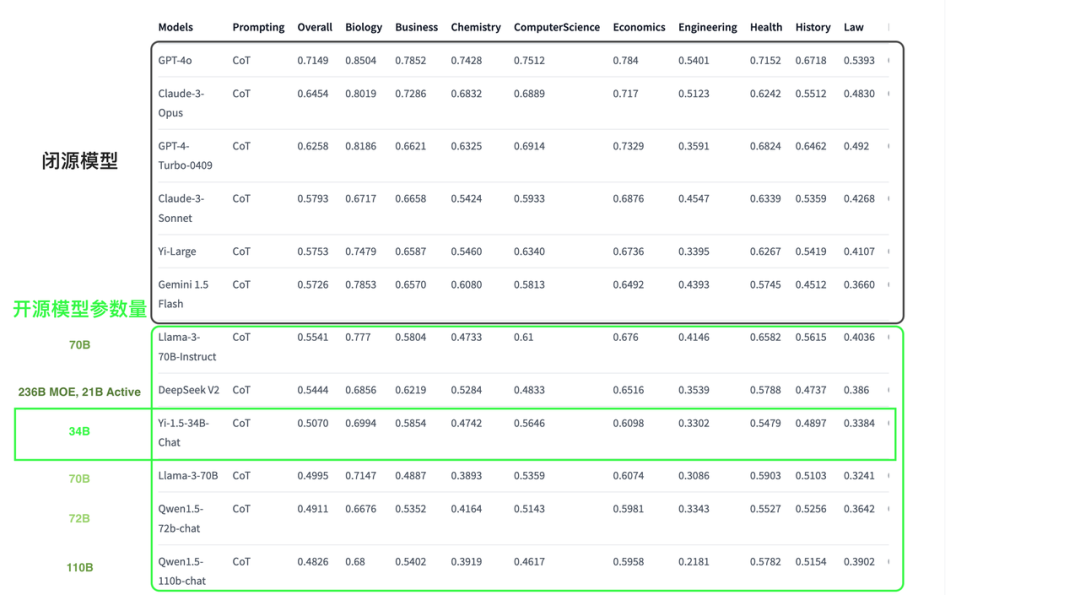The height and width of the screenshot is (595, 1080).
Task: Select the Claude-3-Sonnet model name
Action: (x=180, y=209)
